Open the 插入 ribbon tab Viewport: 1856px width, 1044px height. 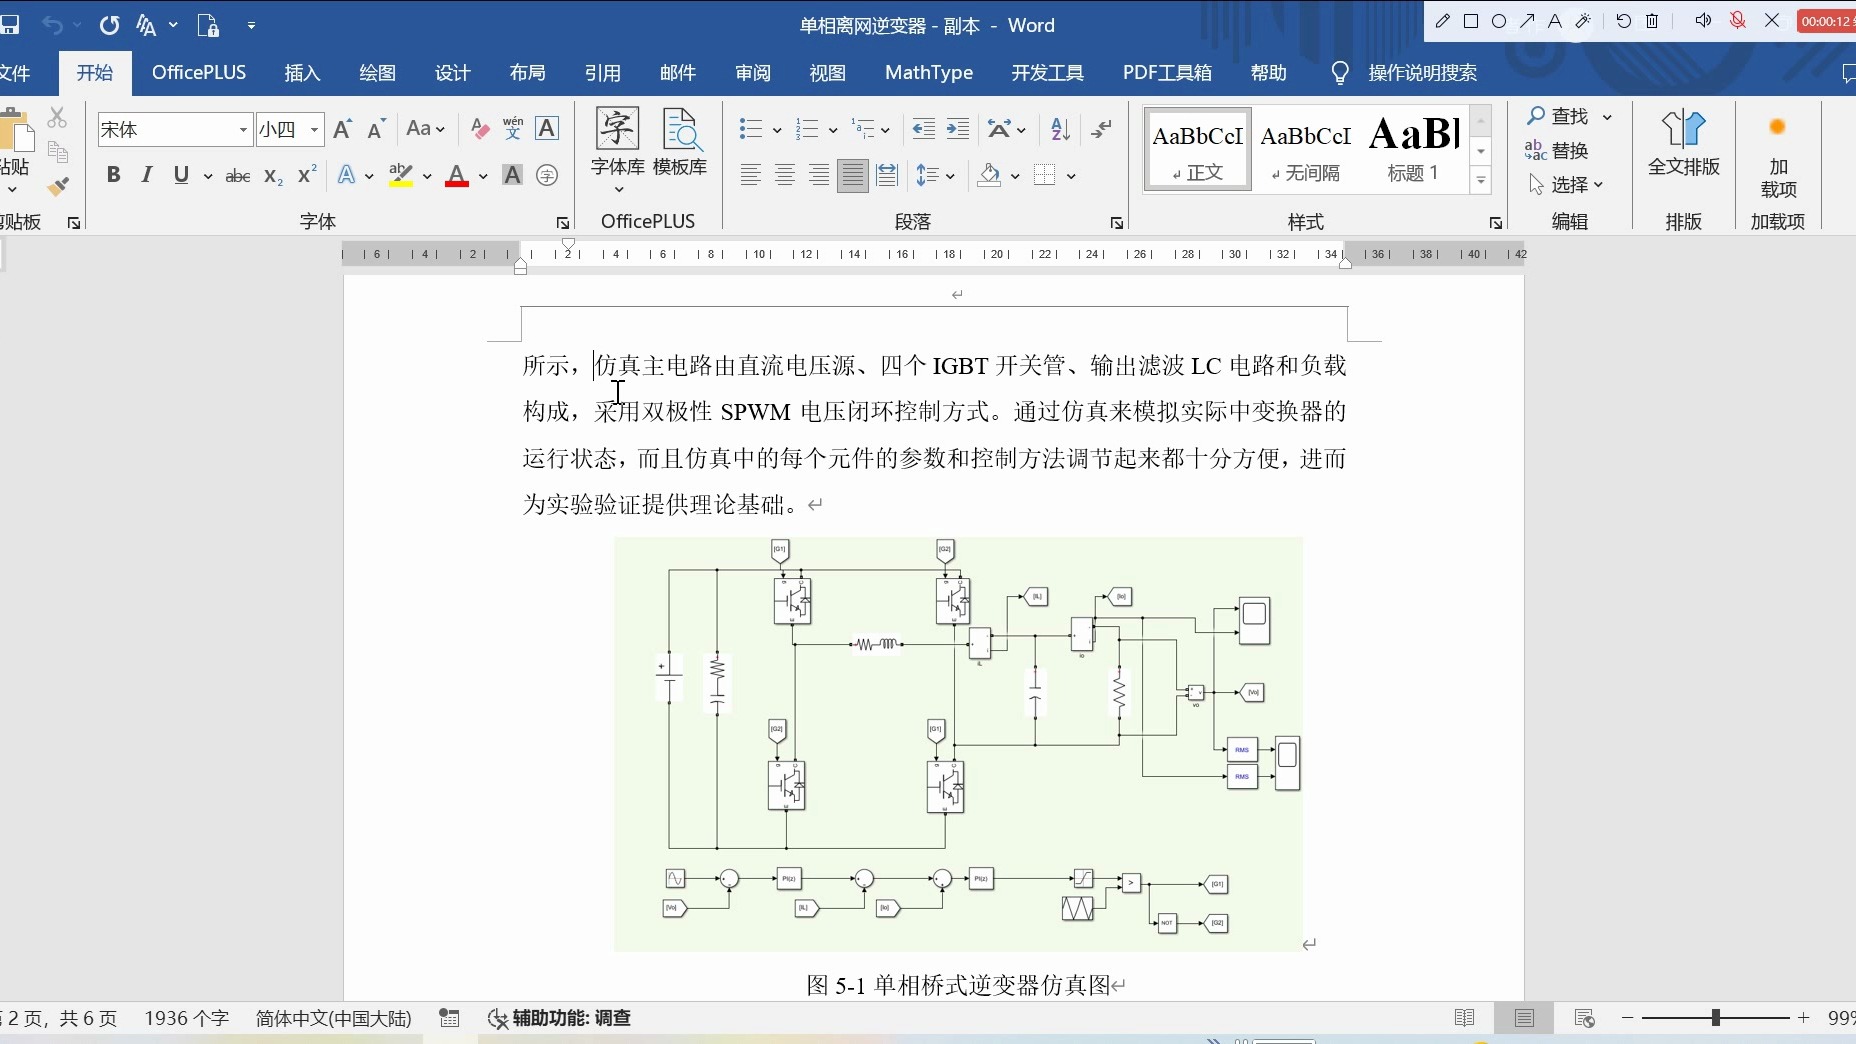coord(301,72)
